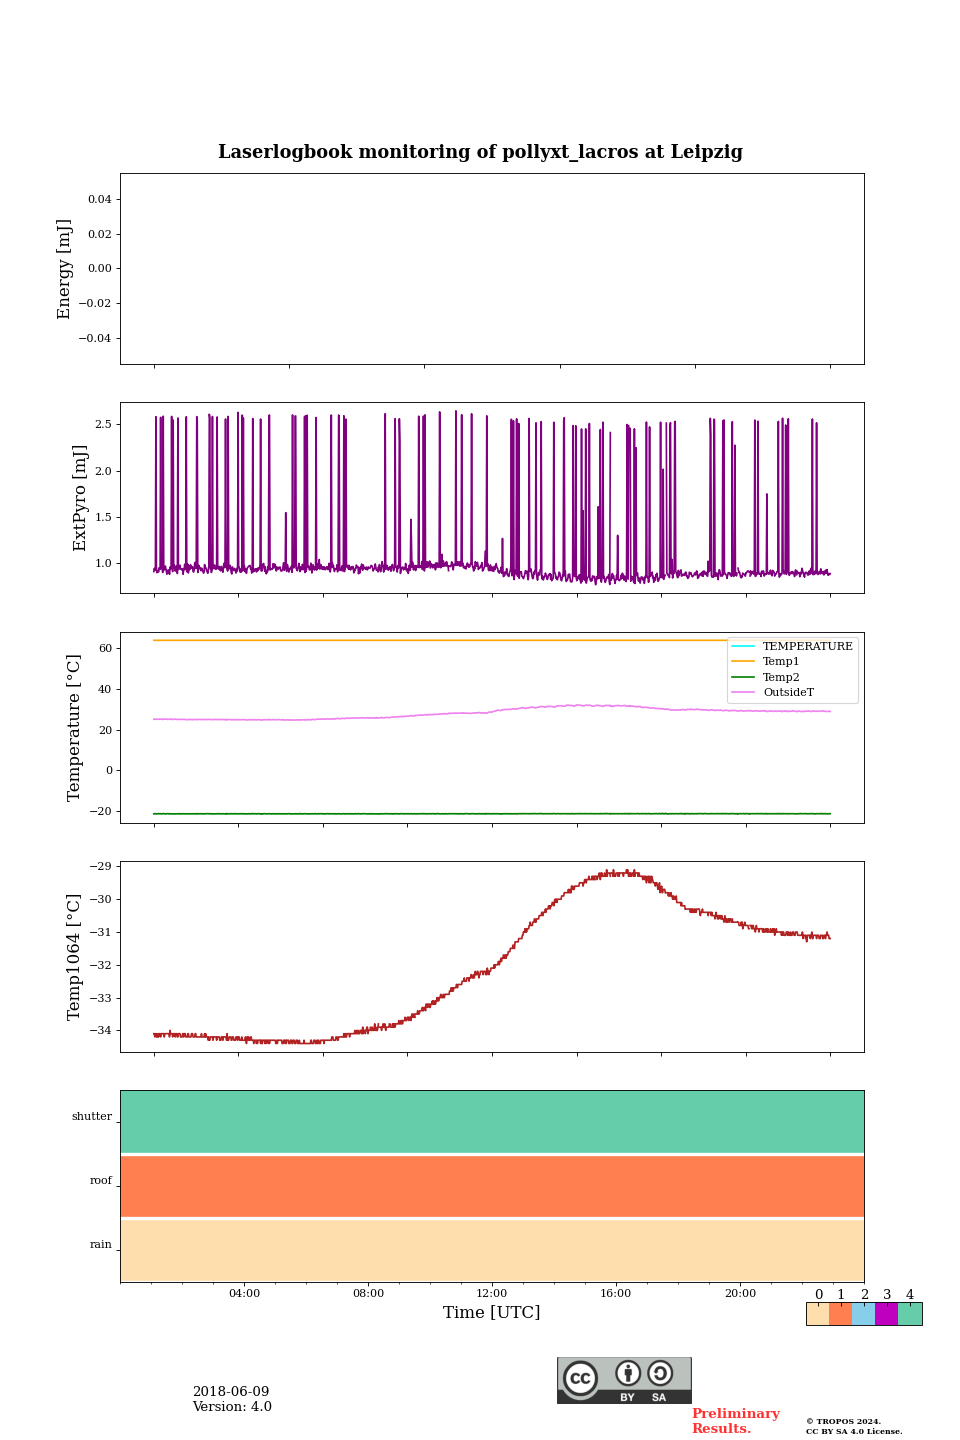Screen dimensions: 960x1440
Task: Click the 'Time [UTC]' axis label
Action: pyautogui.click(x=492, y=1312)
